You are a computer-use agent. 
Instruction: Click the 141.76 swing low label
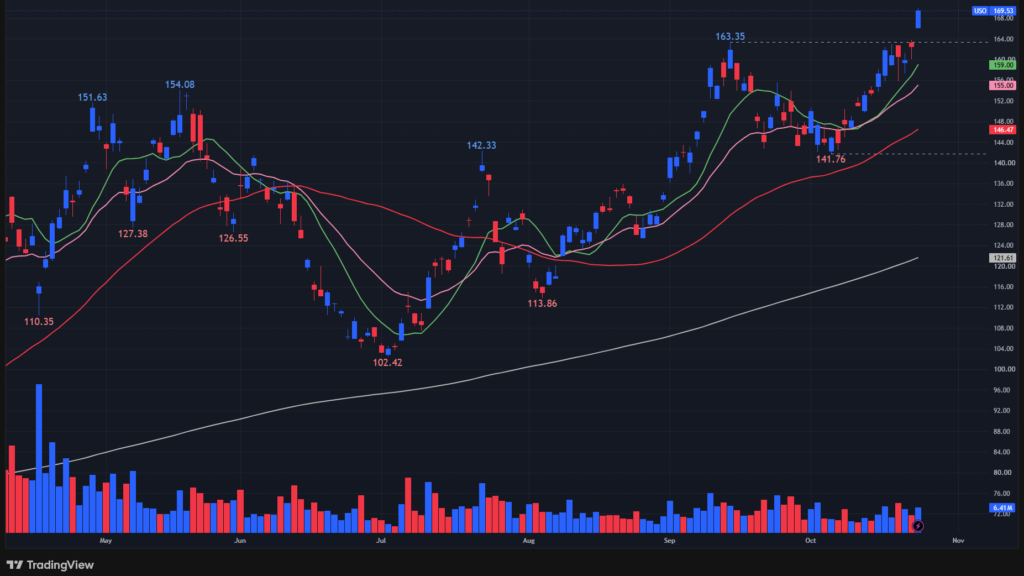(x=831, y=159)
